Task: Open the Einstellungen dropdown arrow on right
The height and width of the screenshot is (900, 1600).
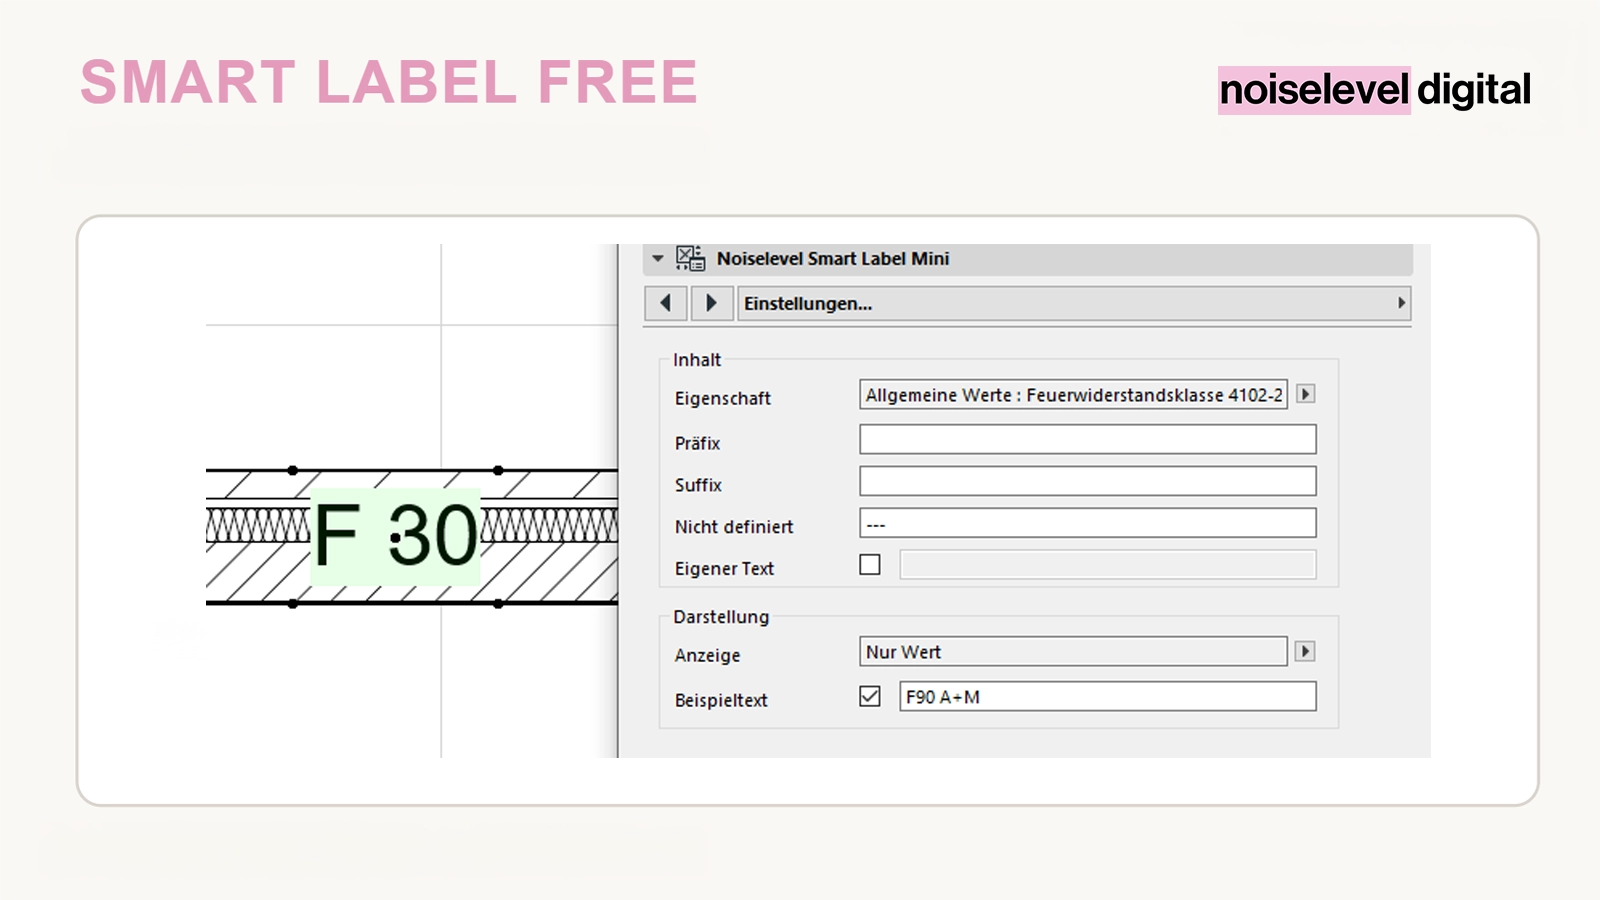Action: pyautogui.click(x=1401, y=303)
